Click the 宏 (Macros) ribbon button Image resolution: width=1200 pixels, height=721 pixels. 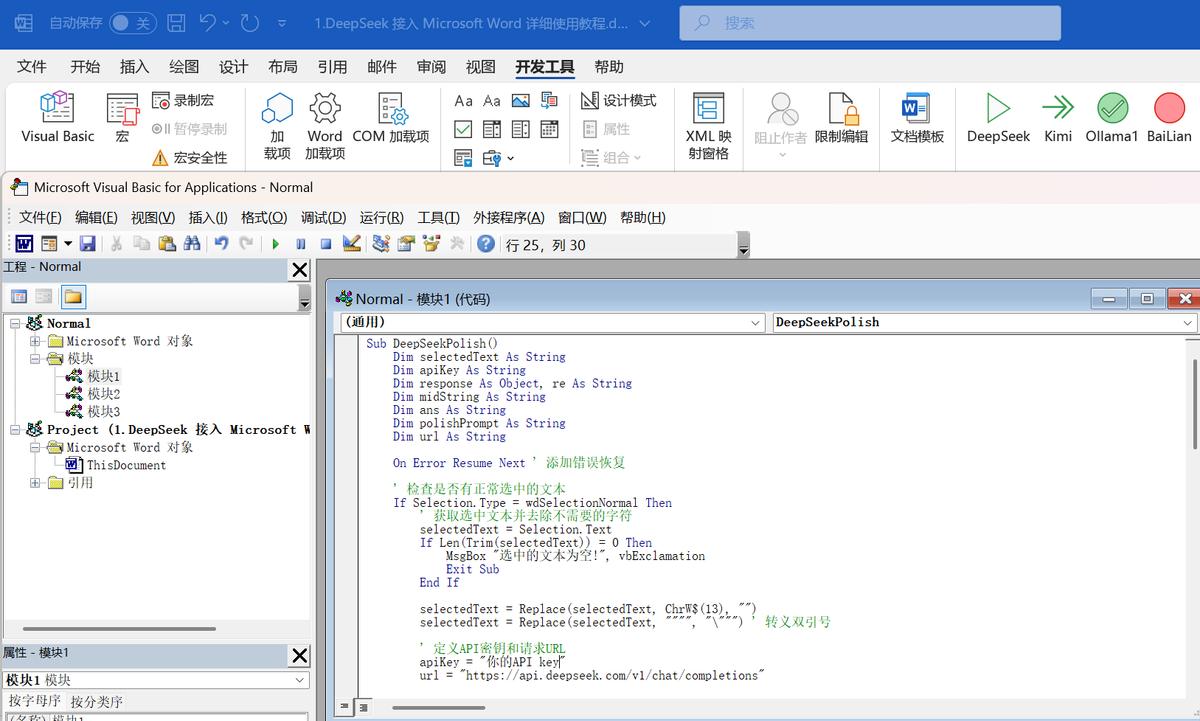click(122, 118)
